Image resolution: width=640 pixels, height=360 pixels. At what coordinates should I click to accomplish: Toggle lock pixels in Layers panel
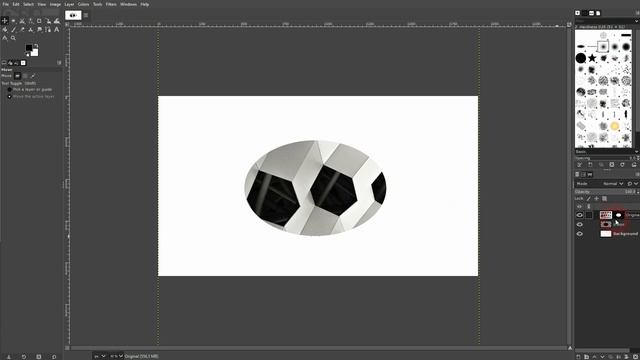(589, 199)
